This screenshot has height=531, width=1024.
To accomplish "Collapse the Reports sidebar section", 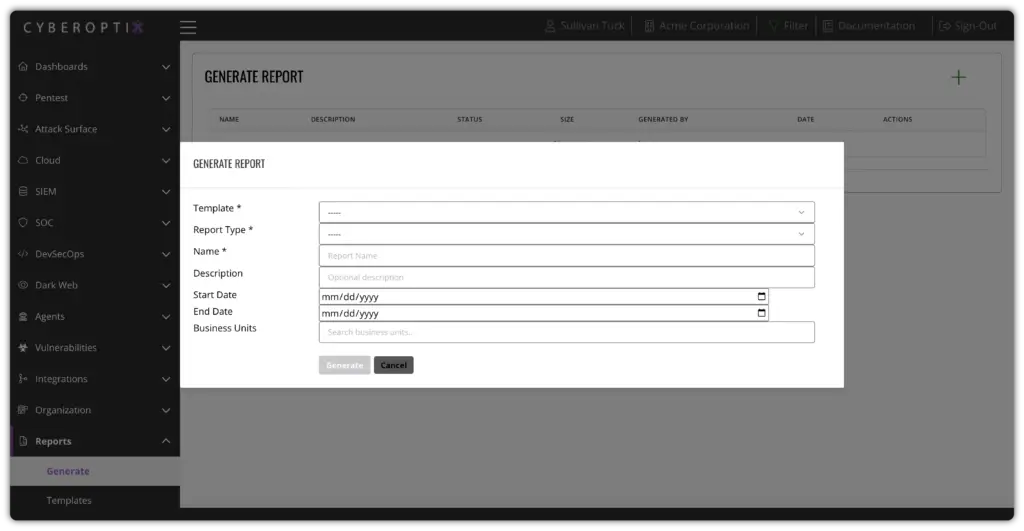I will [166, 441].
